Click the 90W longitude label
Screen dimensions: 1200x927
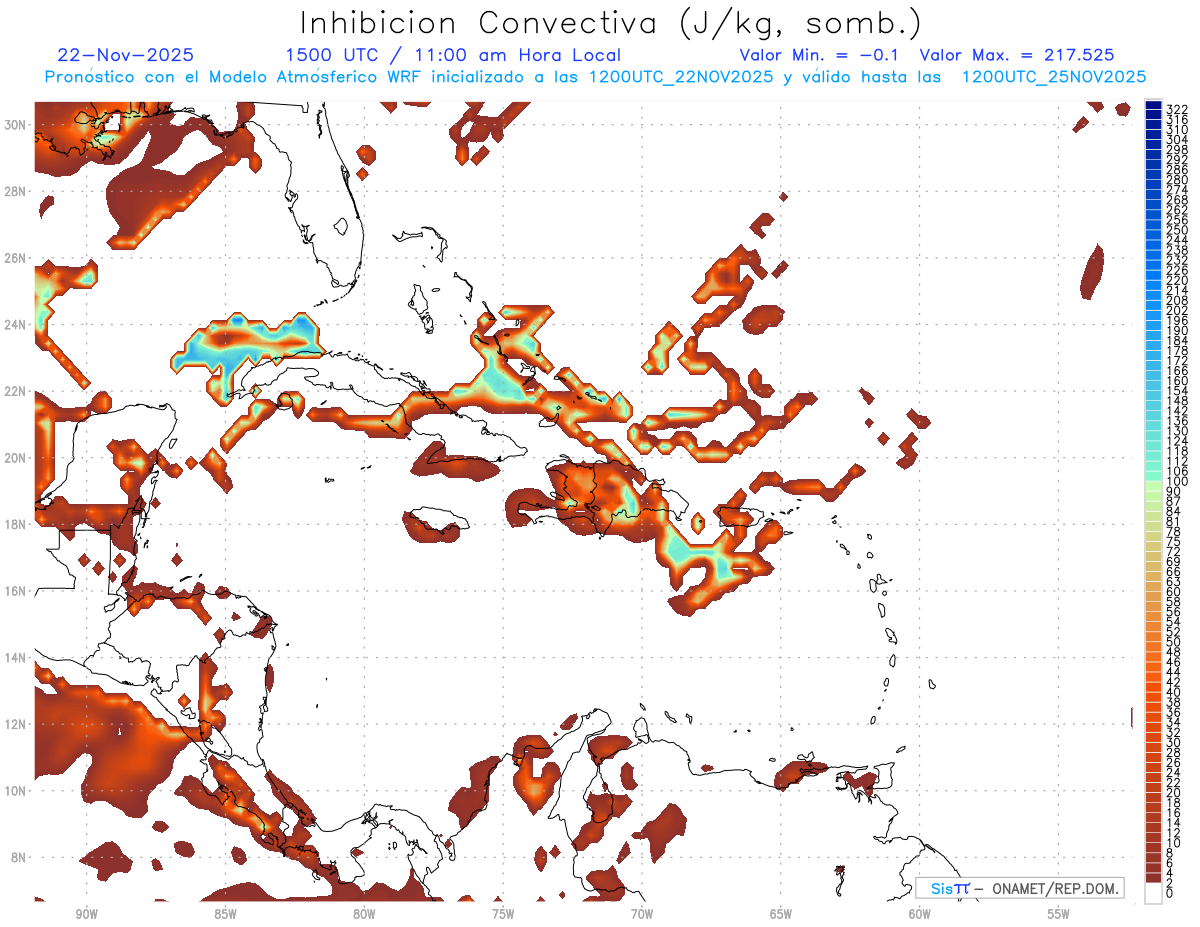[87, 914]
